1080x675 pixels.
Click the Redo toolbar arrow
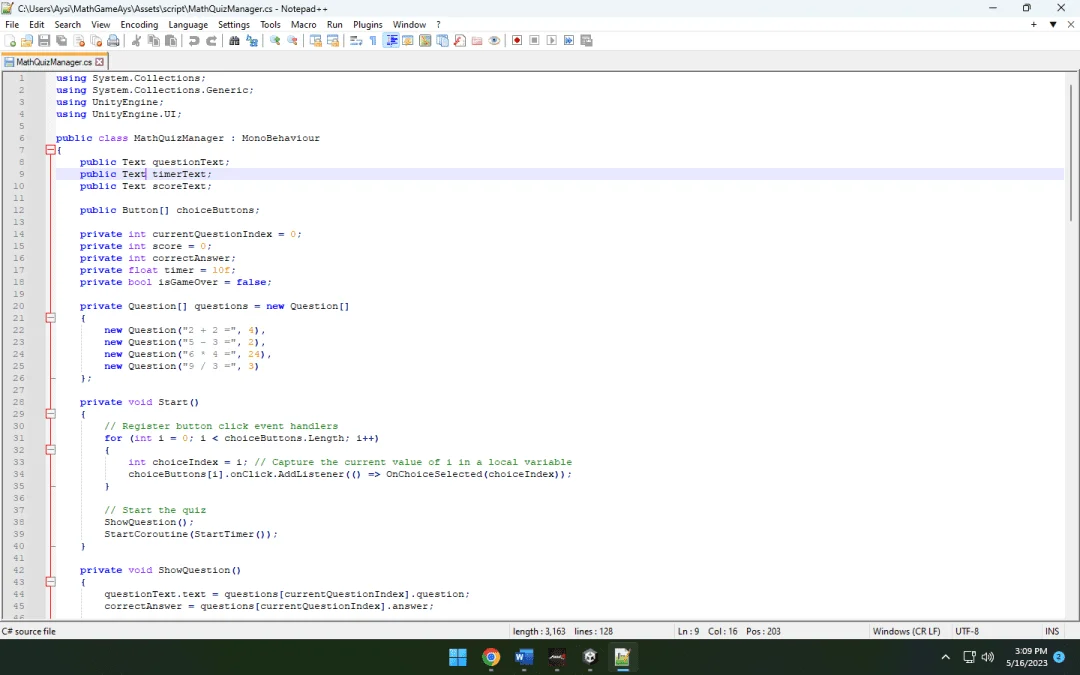click(211, 41)
